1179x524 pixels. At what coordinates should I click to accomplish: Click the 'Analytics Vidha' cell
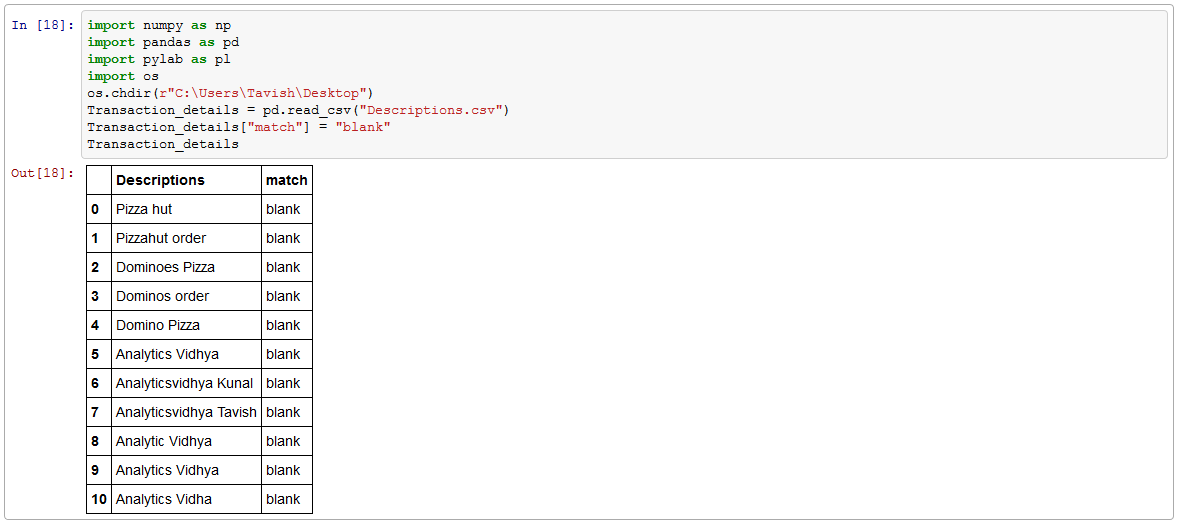[x=164, y=499]
